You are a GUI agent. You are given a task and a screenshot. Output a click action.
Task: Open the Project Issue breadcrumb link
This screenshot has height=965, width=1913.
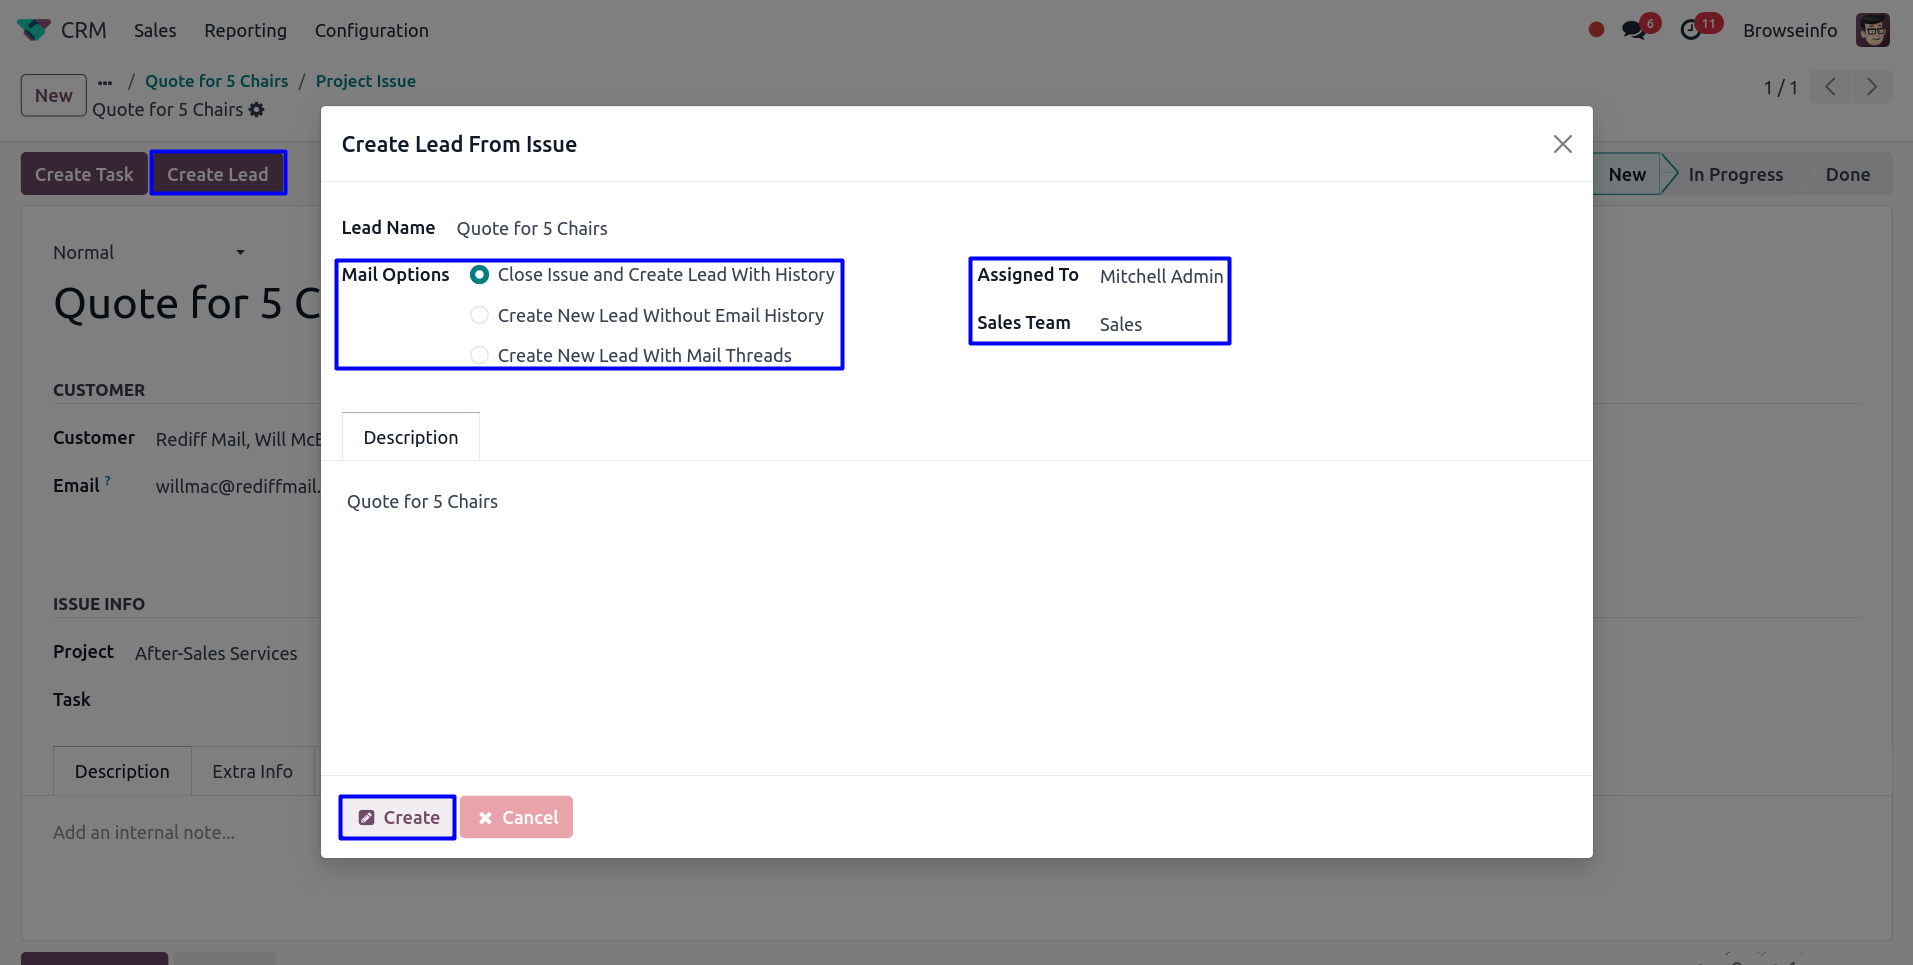(366, 81)
